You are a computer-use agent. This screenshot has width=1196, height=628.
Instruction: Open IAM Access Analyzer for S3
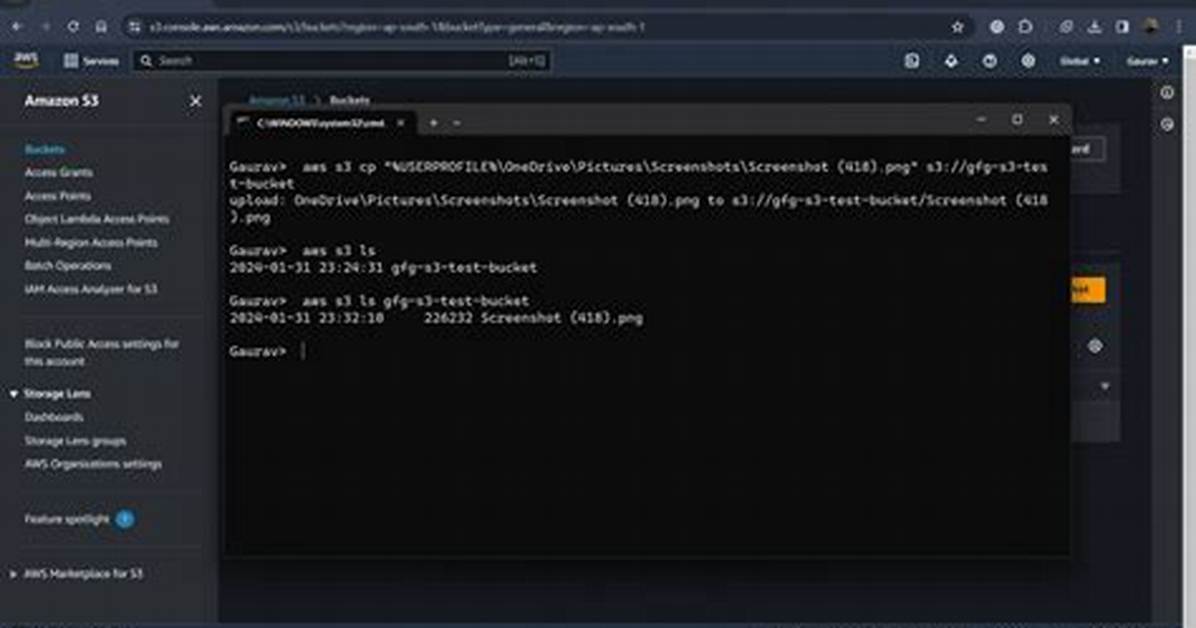[x=91, y=289]
